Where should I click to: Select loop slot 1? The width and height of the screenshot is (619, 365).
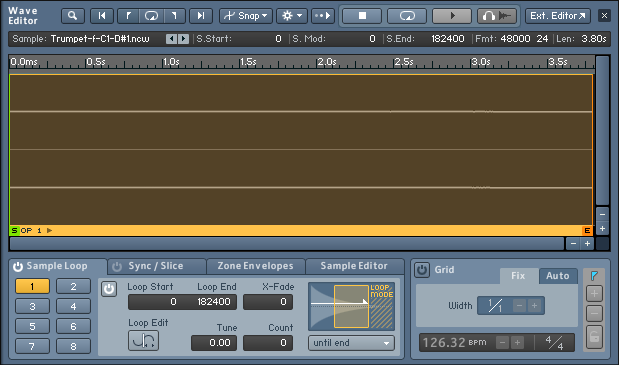coord(32,286)
